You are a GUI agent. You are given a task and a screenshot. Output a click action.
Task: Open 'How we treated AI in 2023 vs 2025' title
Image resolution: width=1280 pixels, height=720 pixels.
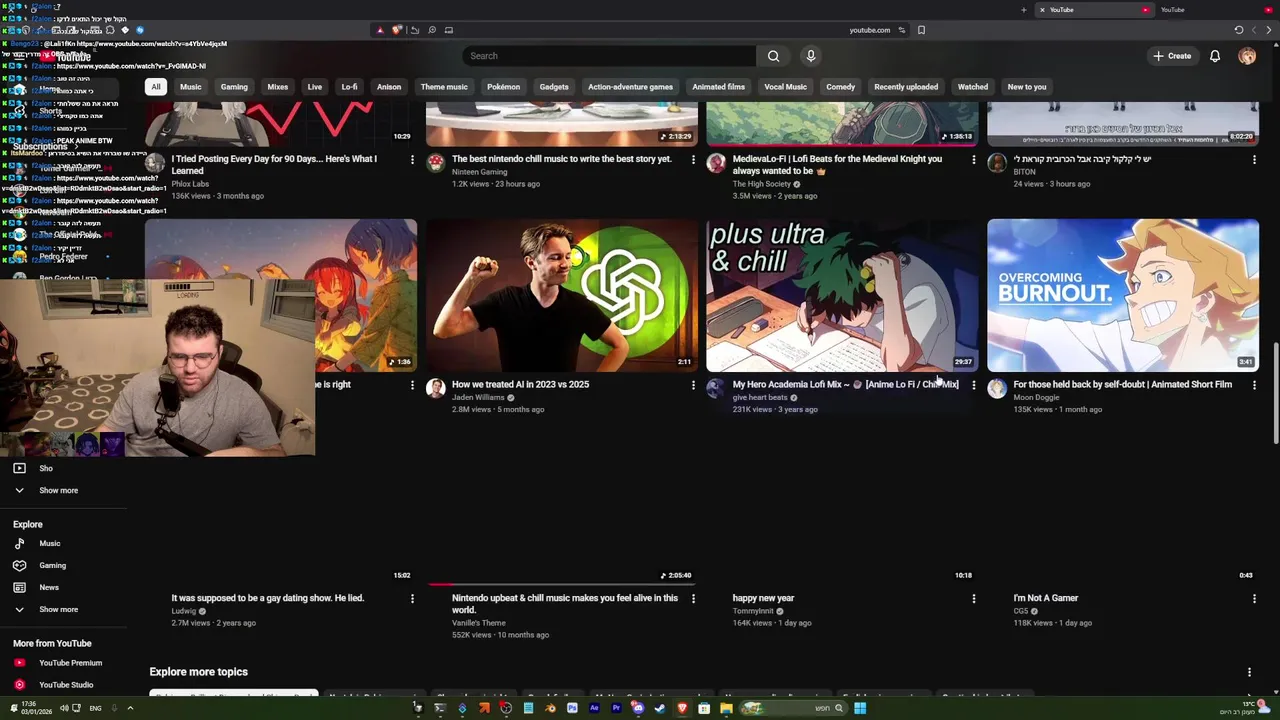click(520, 385)
